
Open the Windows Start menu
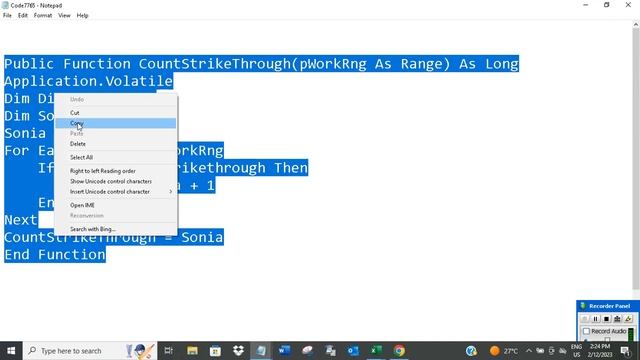(11, 351)
